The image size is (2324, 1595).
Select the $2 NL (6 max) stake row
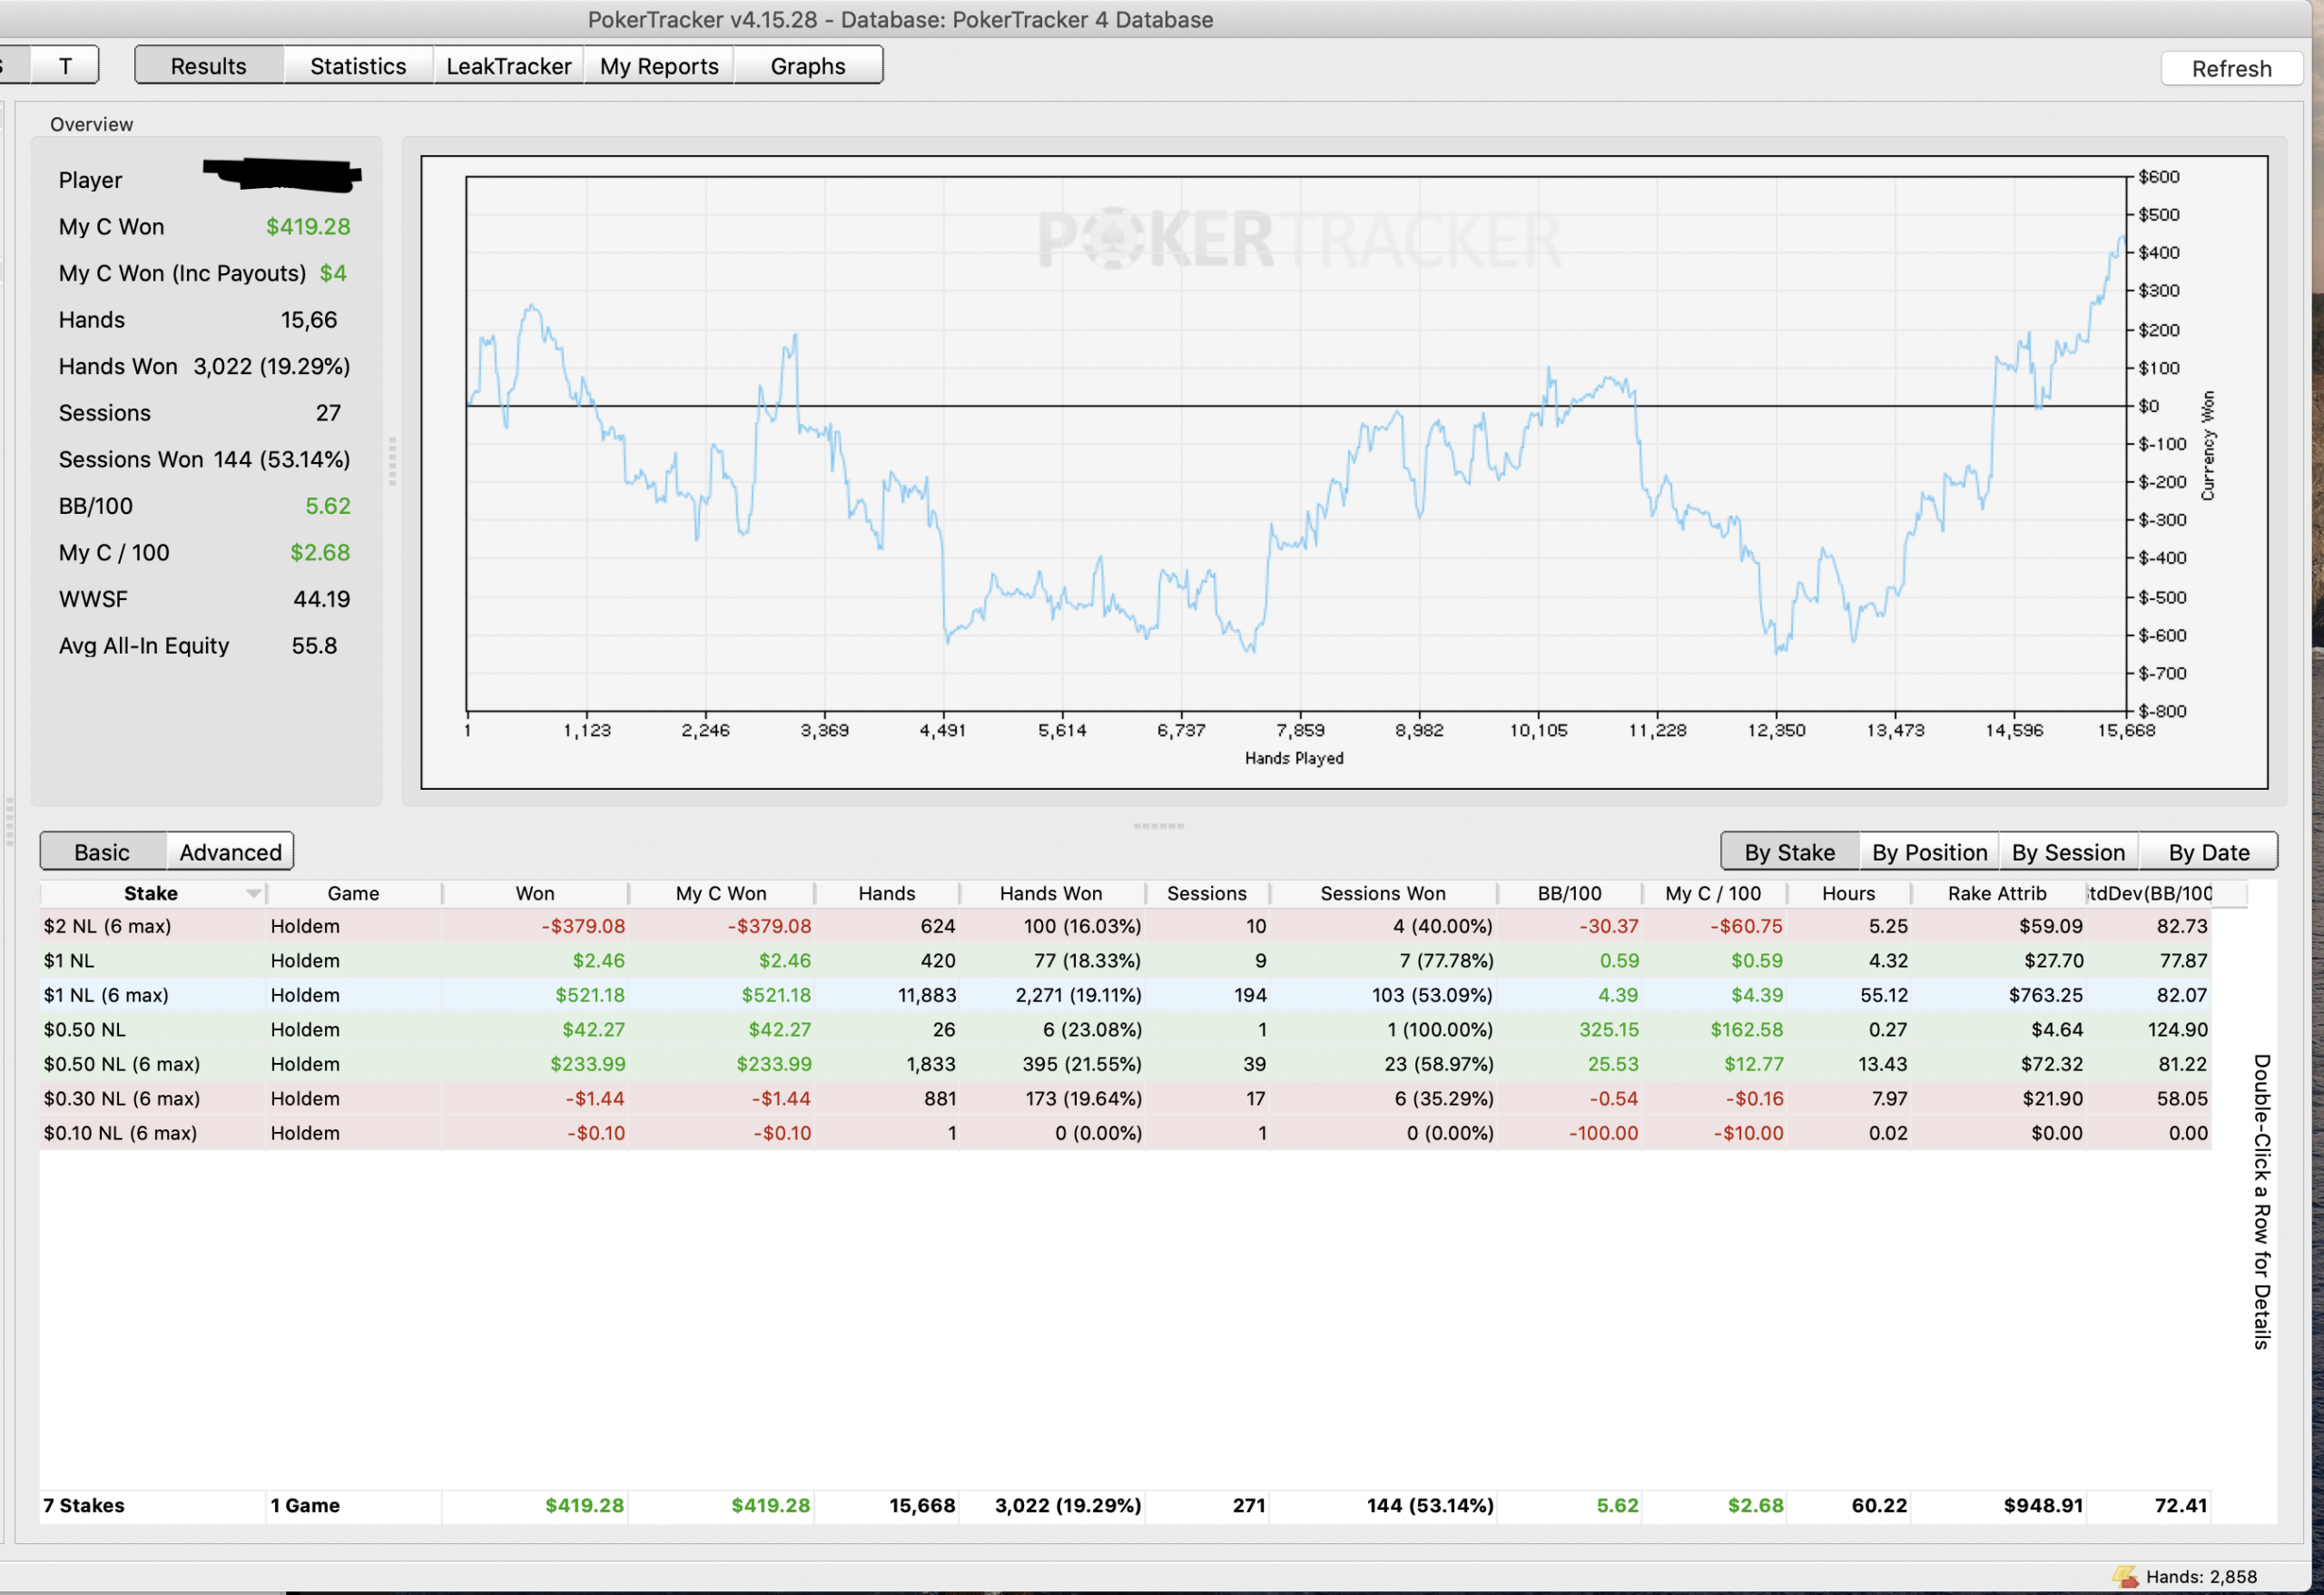tap(1125, 926)
